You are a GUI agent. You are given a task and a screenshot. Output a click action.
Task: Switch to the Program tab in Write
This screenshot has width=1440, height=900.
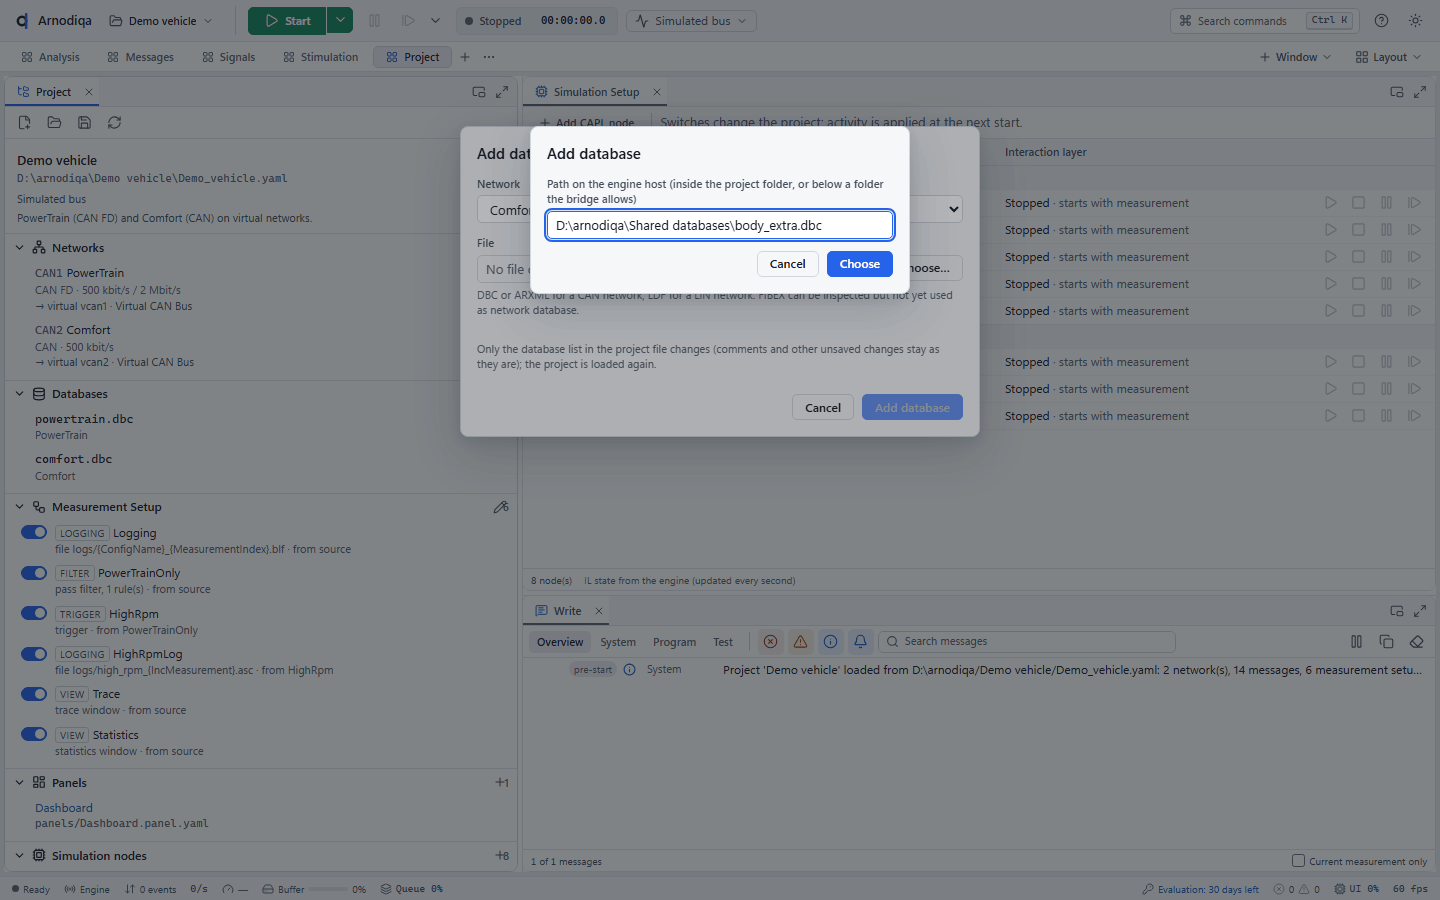pyautogui.click(x=674, y=642)
